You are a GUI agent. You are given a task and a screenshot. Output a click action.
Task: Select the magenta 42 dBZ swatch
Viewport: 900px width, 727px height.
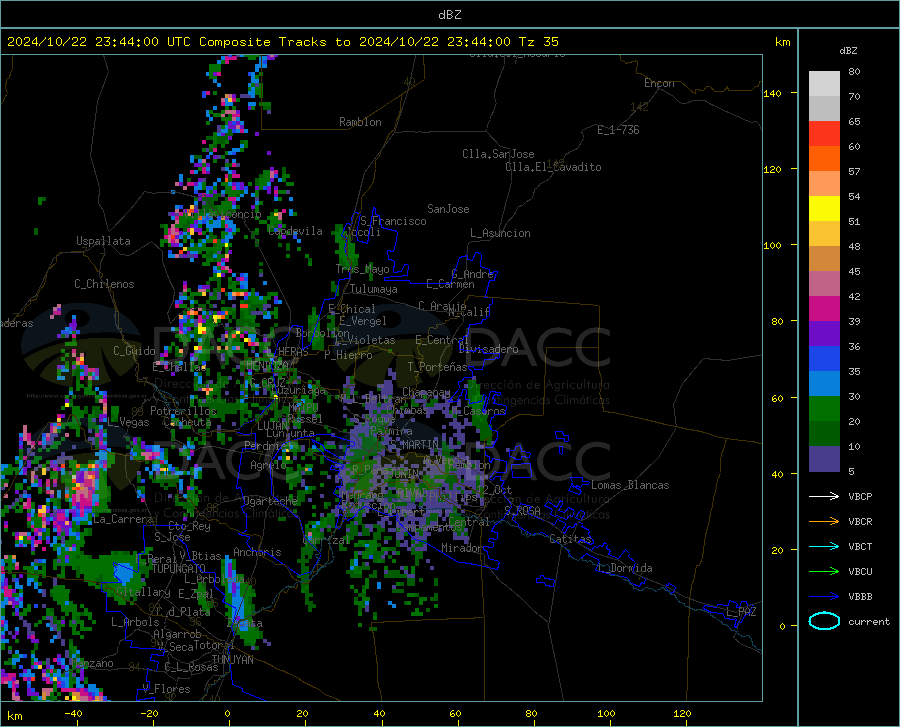pyautogui.click(x=824, y=308)
